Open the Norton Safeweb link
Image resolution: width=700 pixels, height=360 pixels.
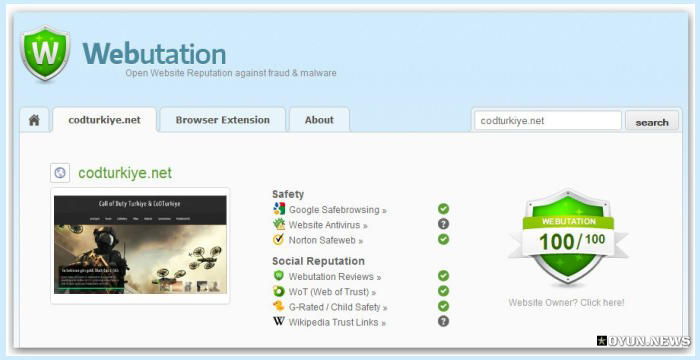coord(326,240)
